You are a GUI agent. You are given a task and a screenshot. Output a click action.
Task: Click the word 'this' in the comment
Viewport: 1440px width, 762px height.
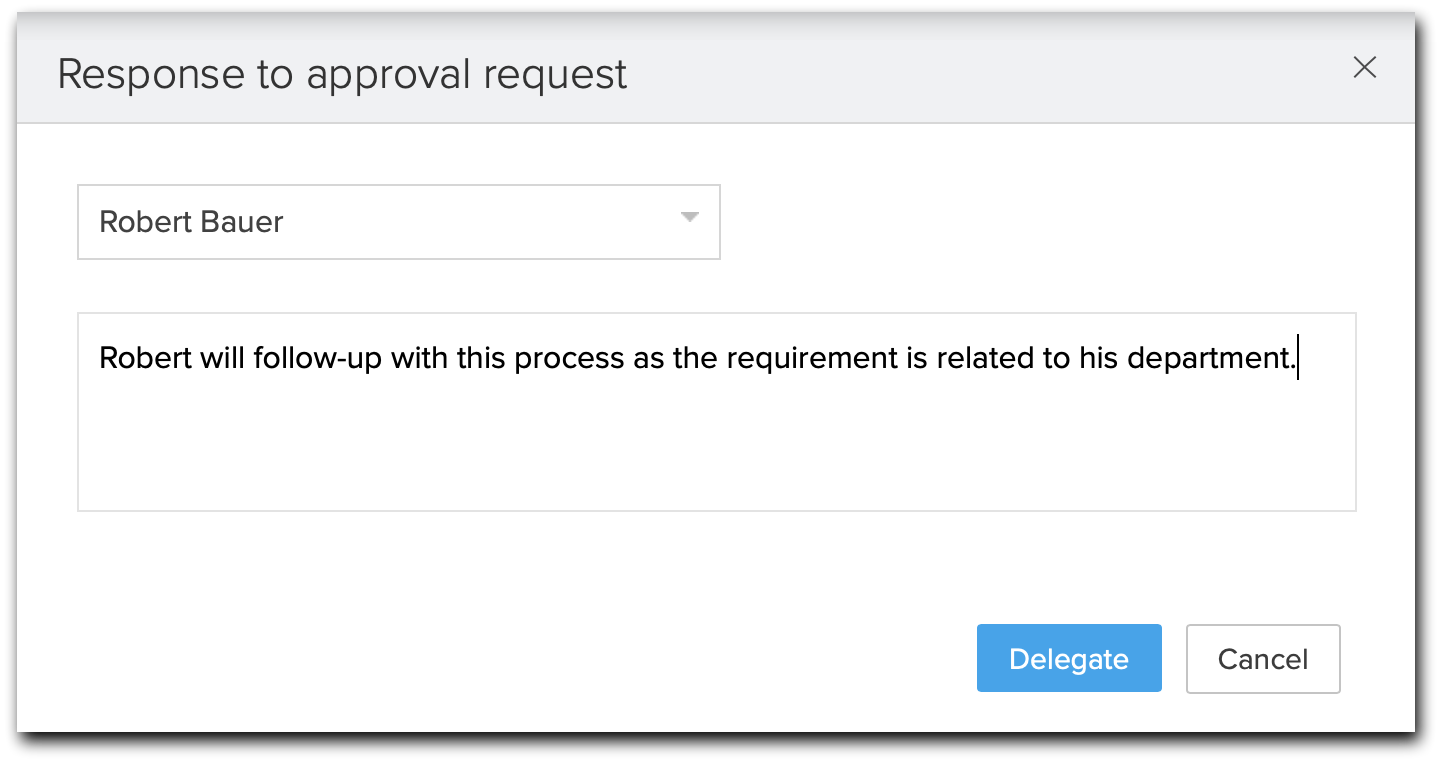tap(482, 359)
